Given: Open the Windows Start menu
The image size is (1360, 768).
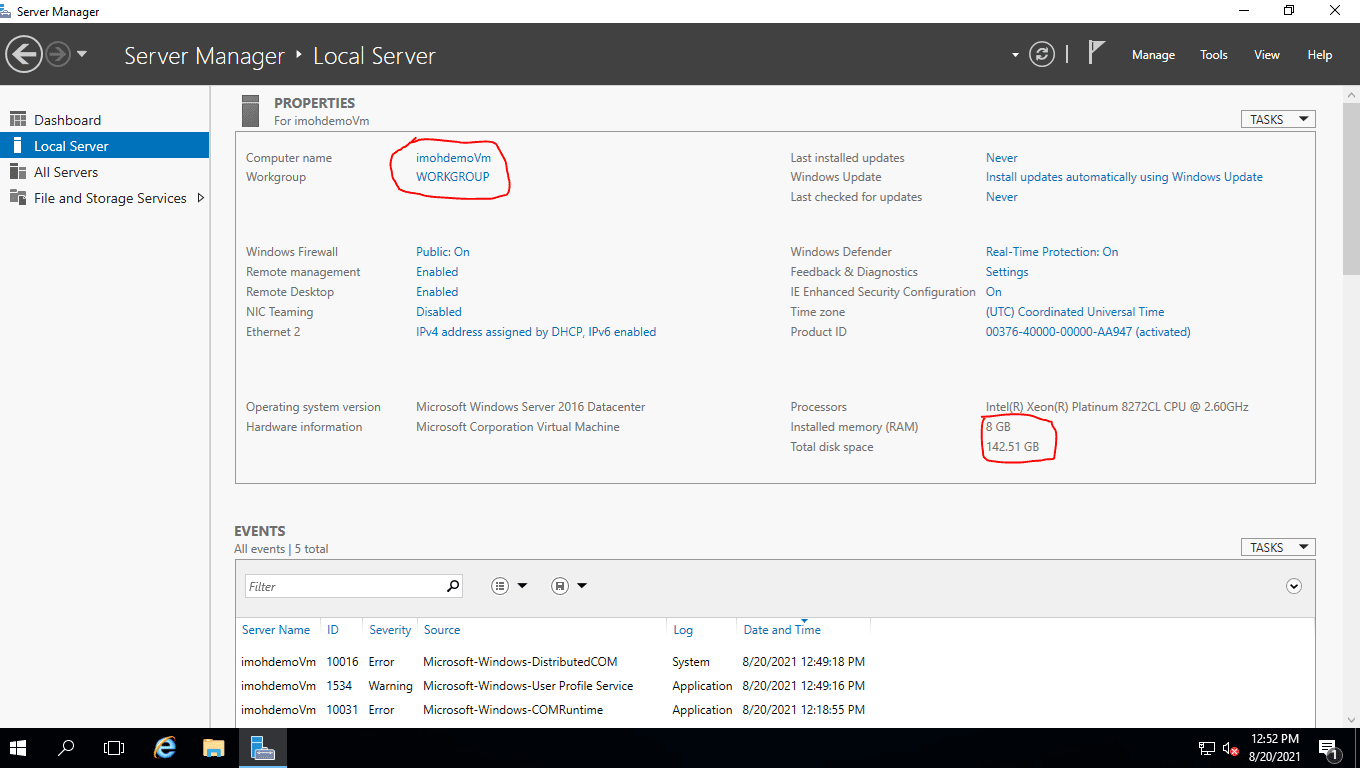Looking at the screenshot, I should click(x=18, y=748).
